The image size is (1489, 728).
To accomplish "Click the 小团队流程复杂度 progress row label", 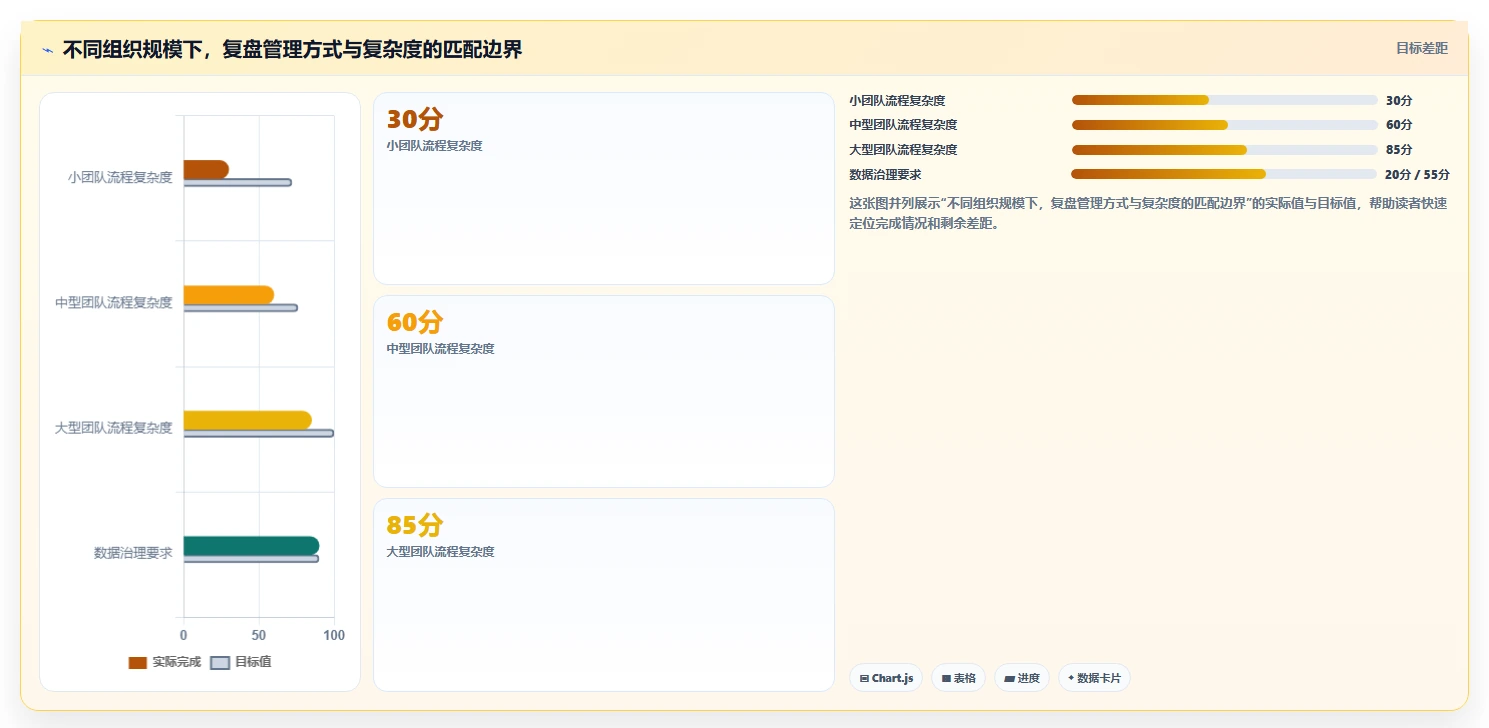I will click(x=898, y=100).
